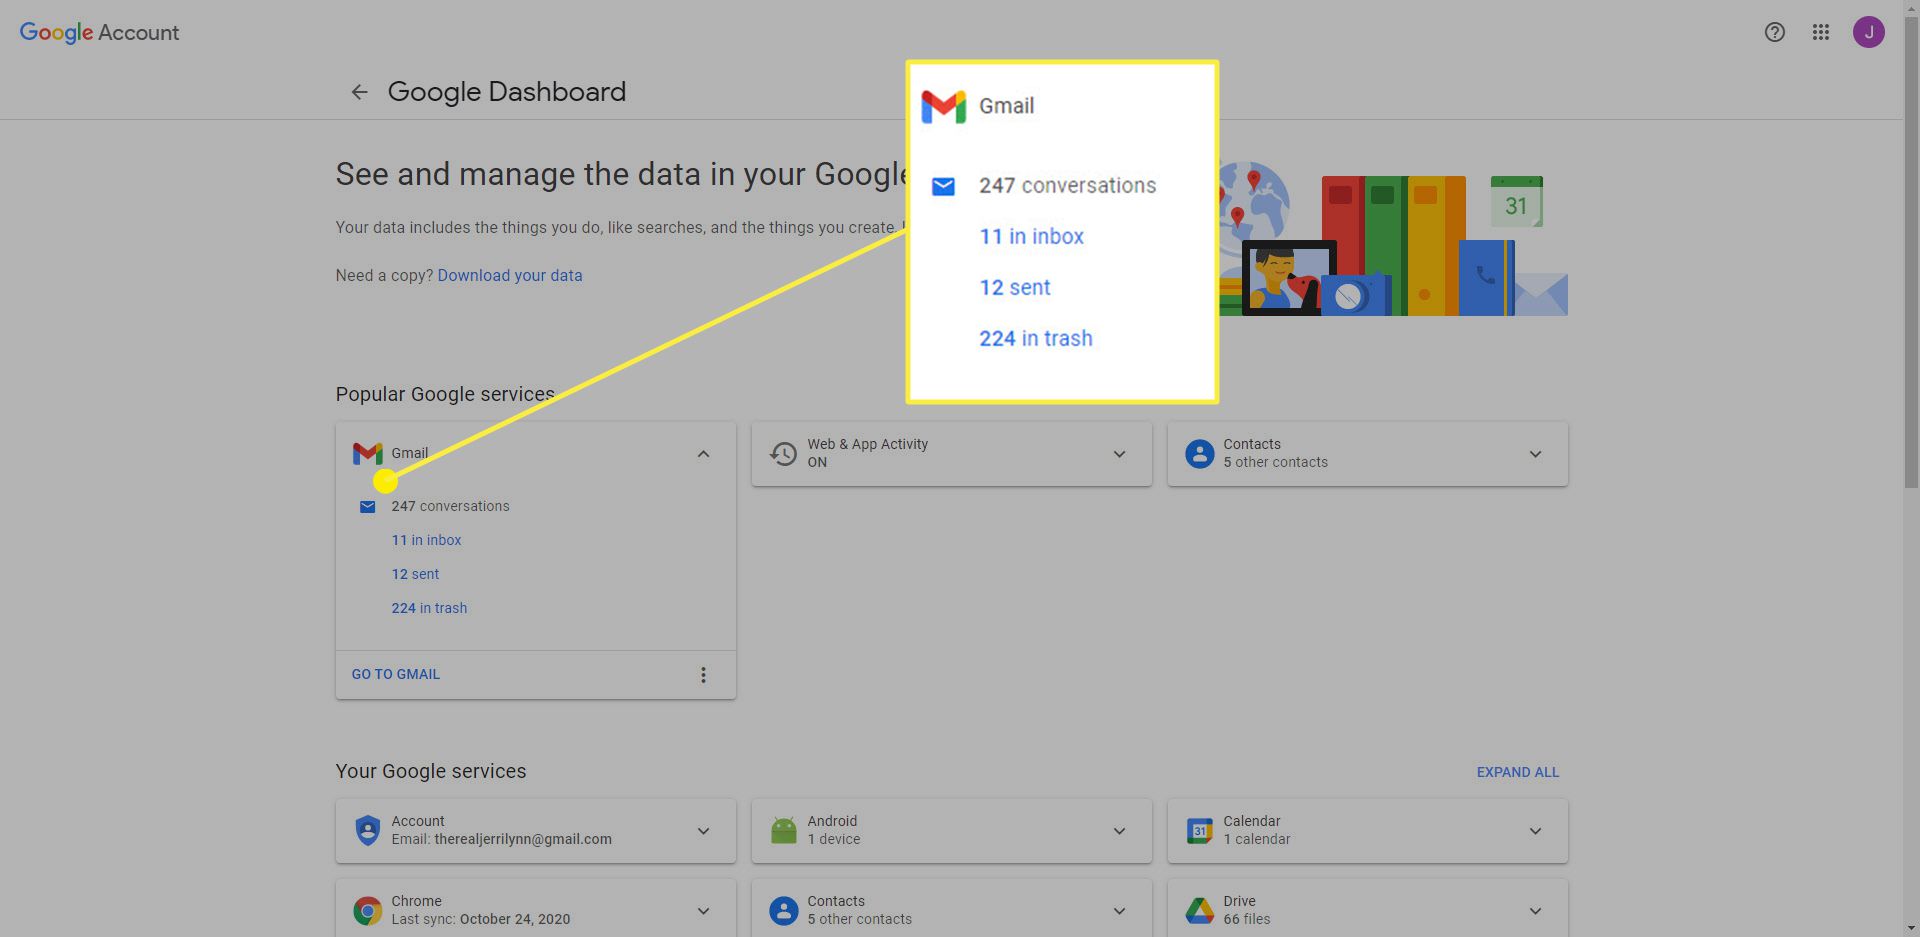Click the Drive triangle icon

1199,911
